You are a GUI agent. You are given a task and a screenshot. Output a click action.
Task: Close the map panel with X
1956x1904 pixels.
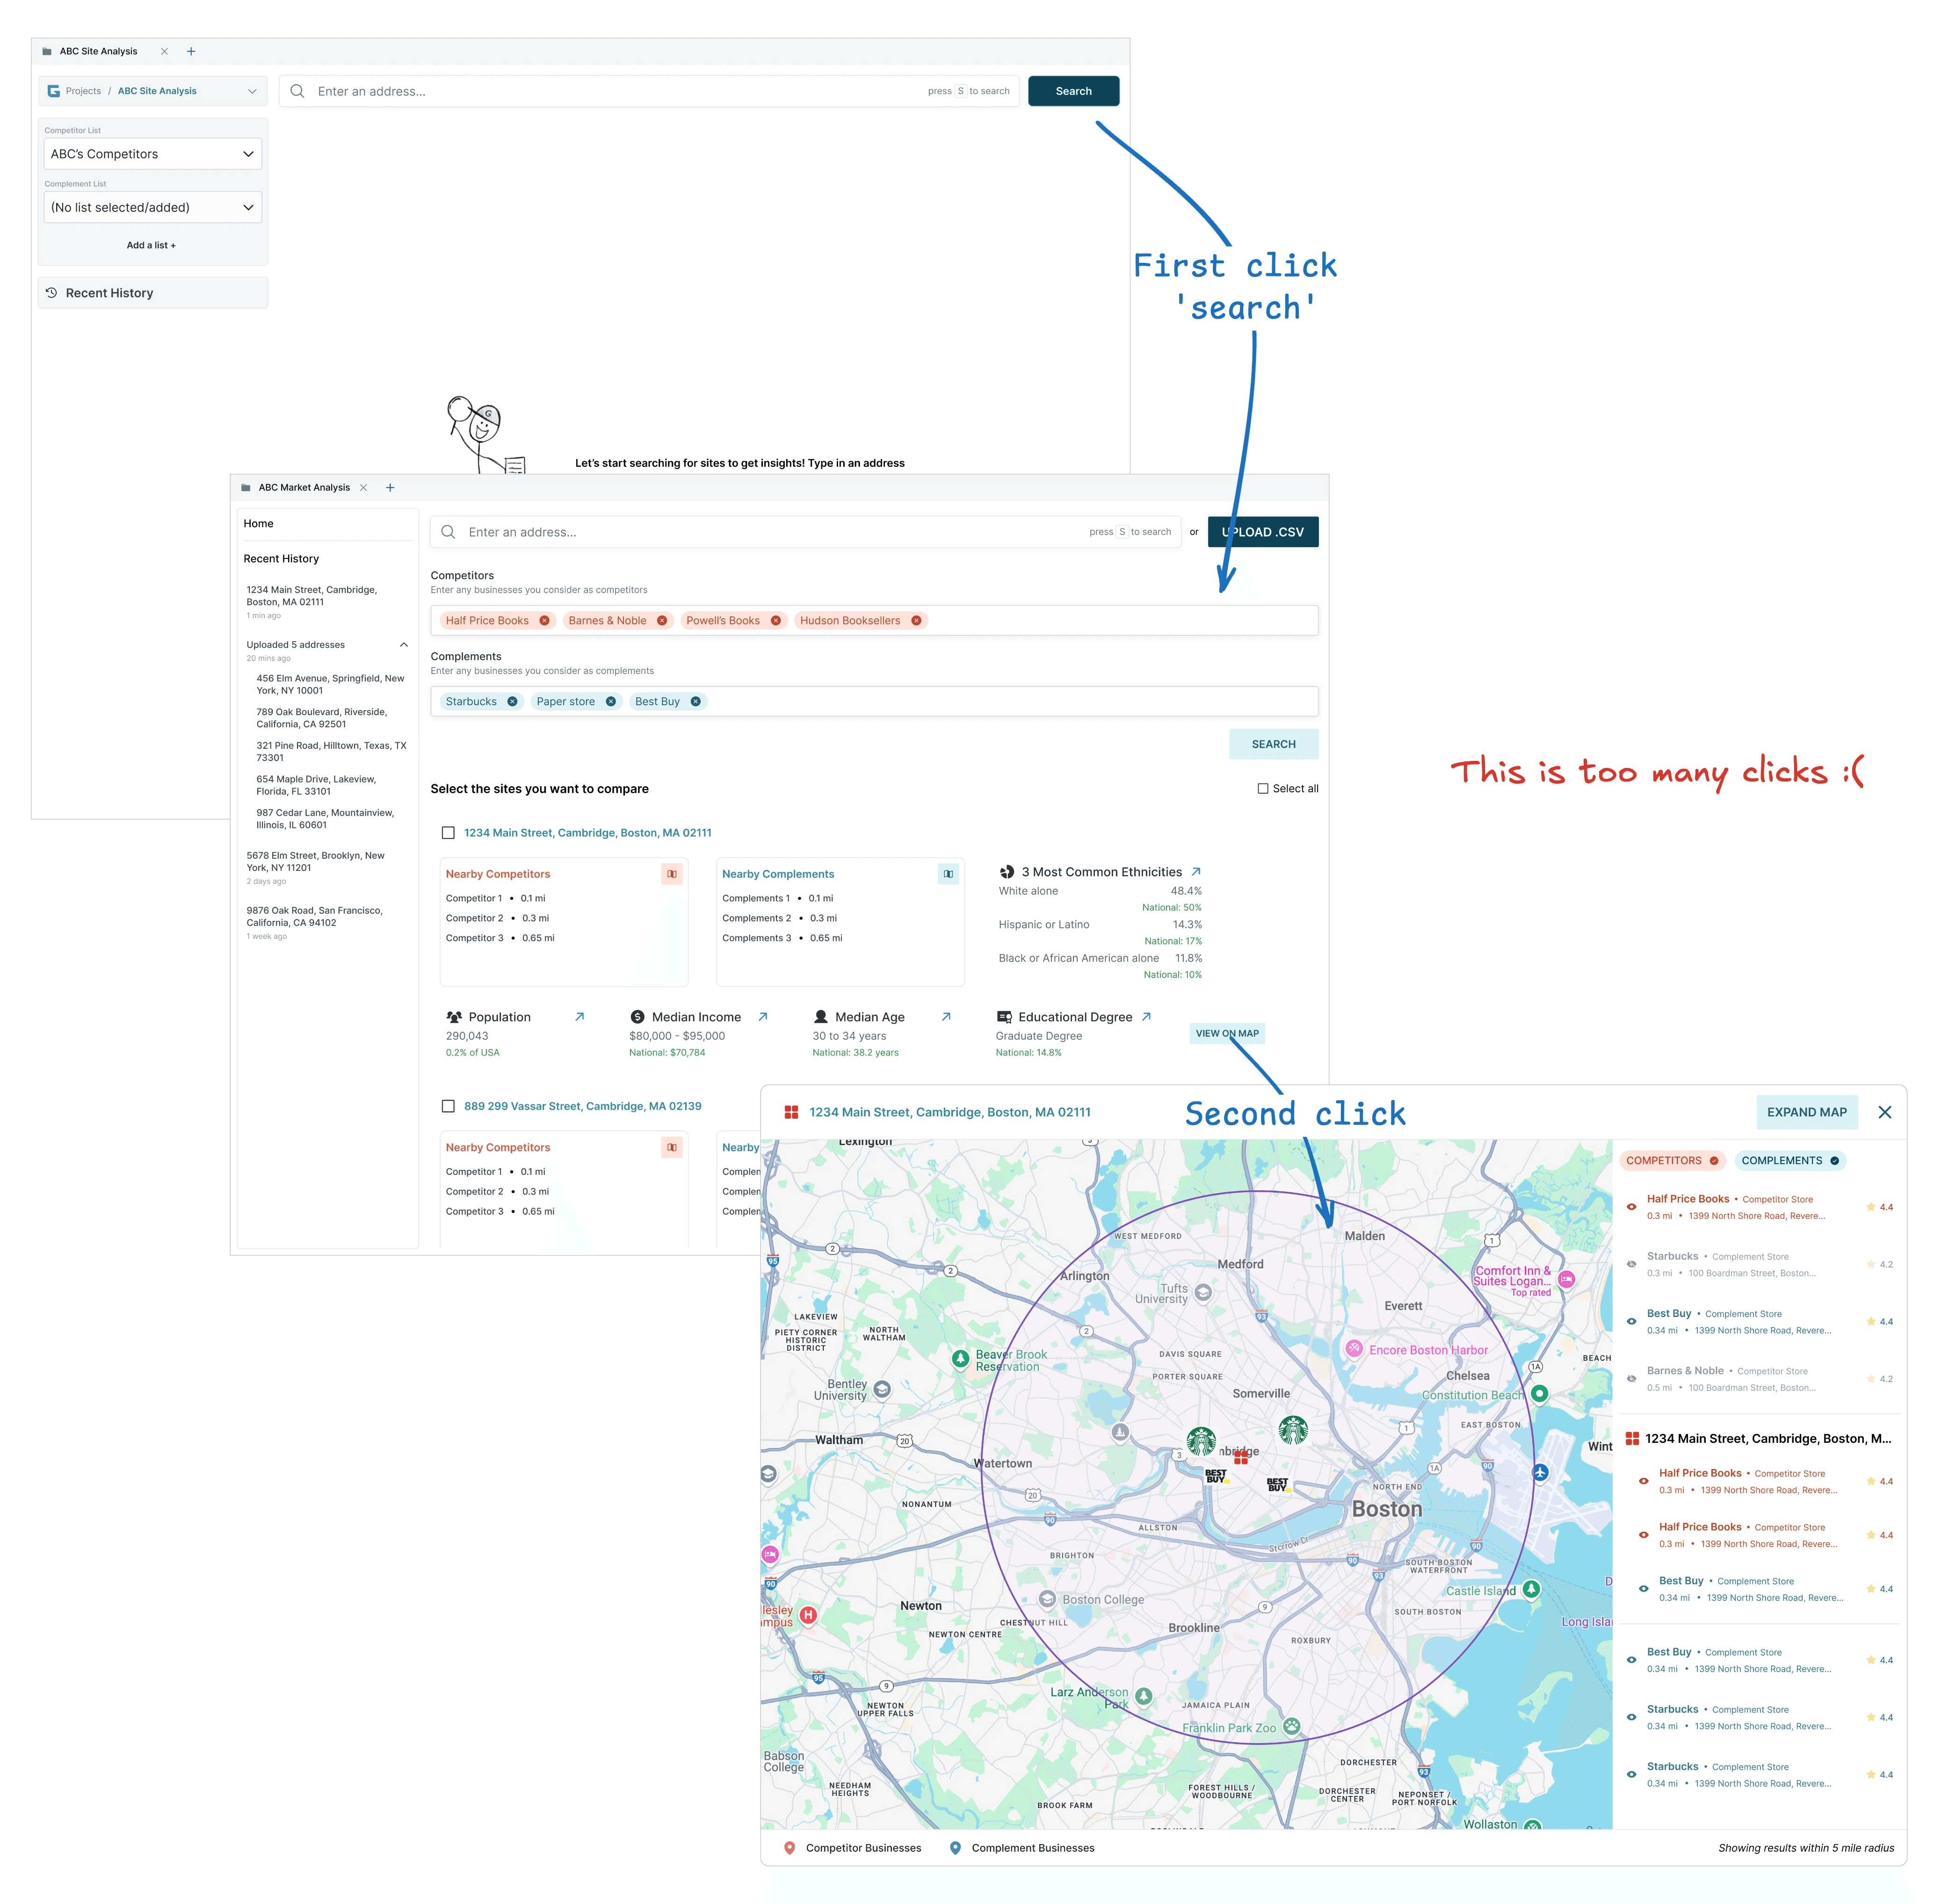pos(1884,1112)
